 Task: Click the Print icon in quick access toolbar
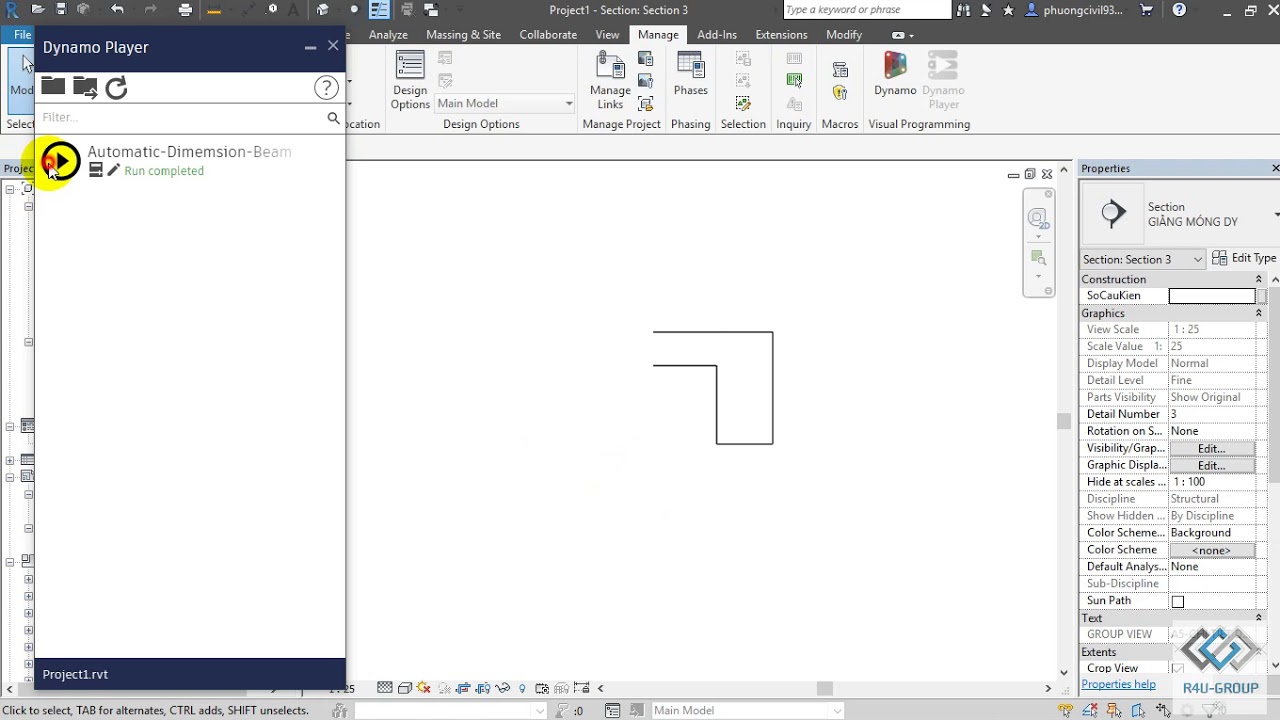(185, 10)
